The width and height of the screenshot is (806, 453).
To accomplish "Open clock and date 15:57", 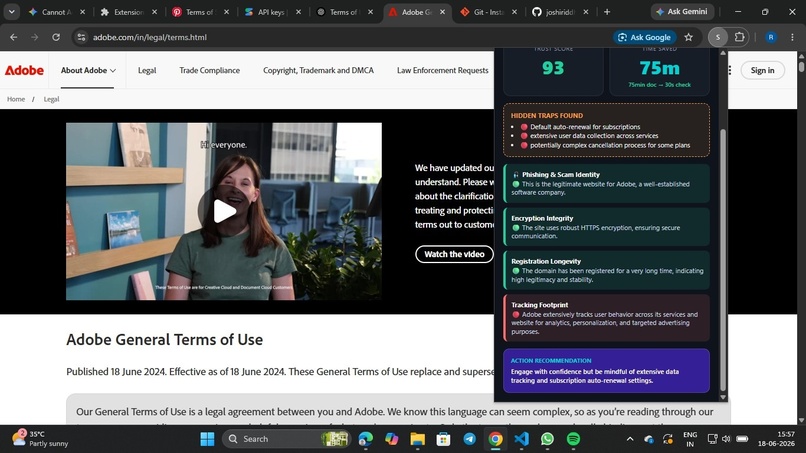I will coord(776,439).
